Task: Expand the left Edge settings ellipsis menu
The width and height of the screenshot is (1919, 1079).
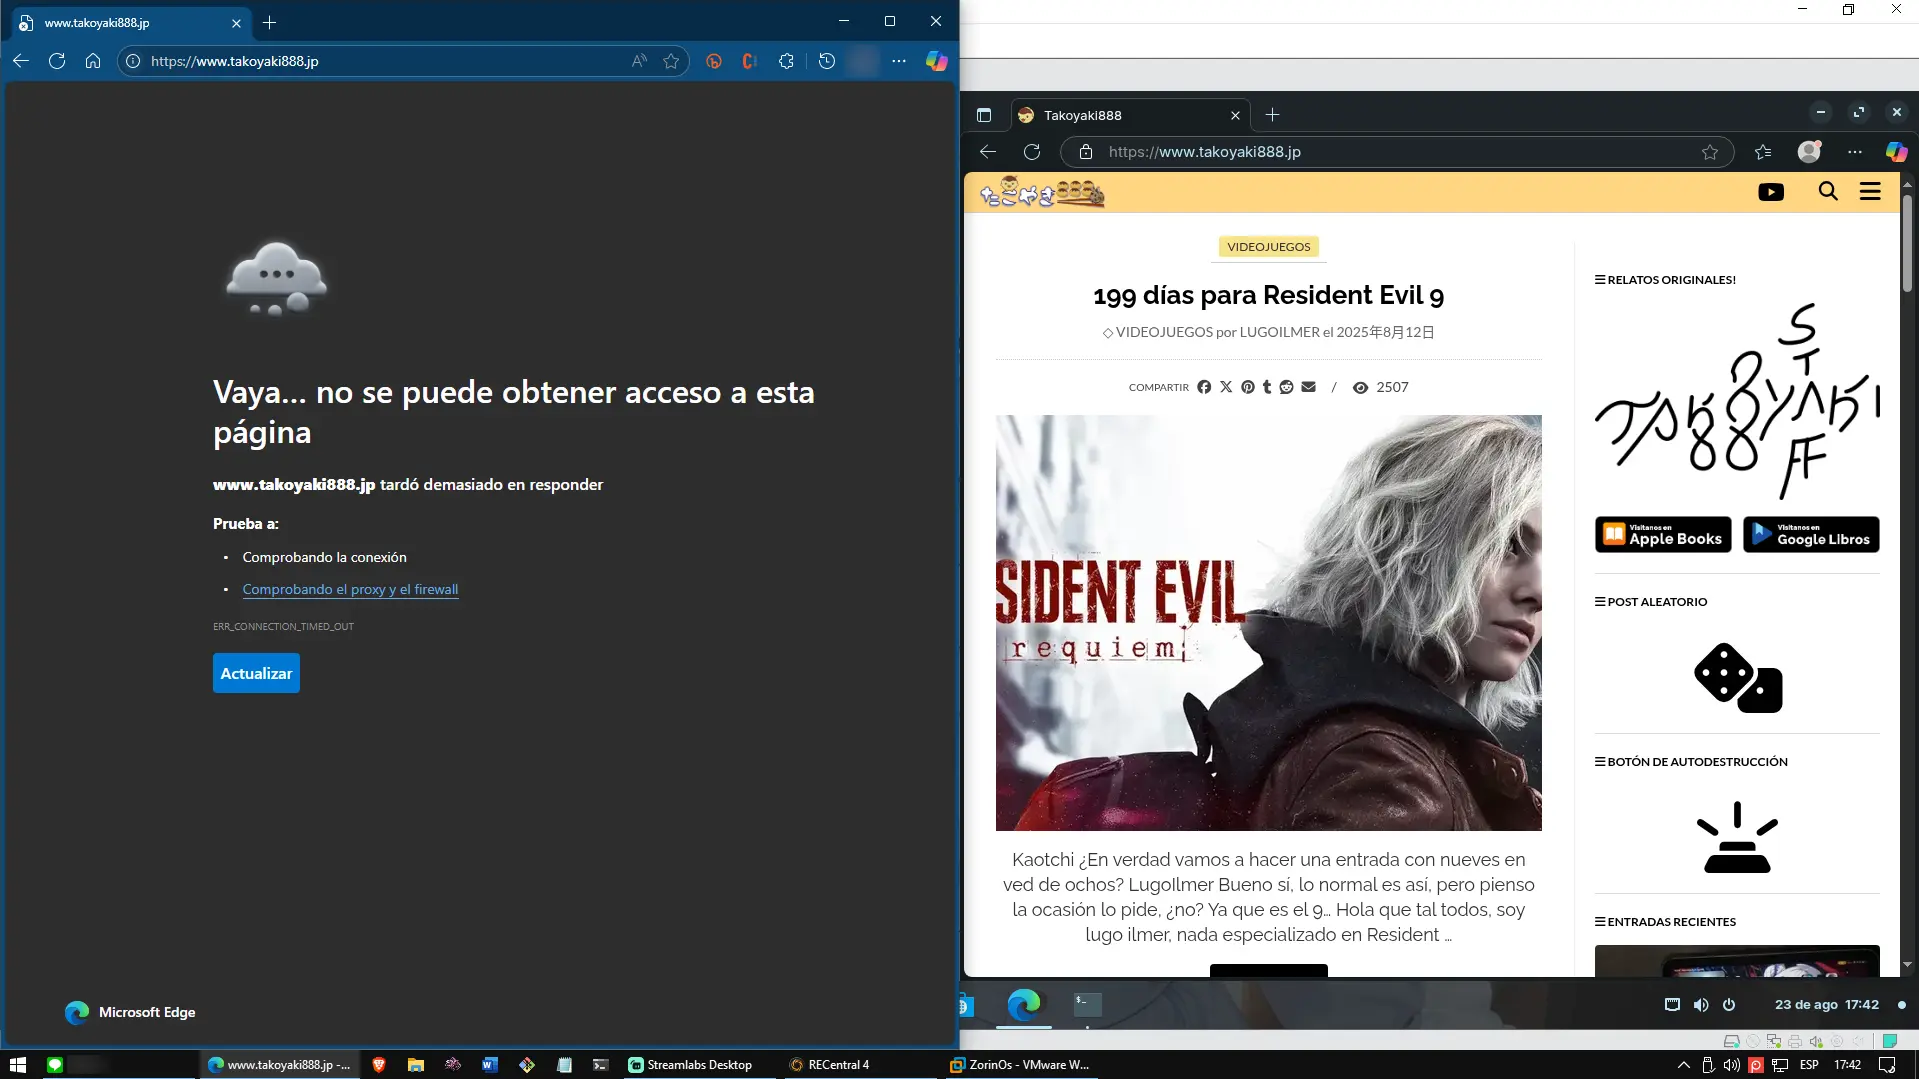Action: [x=899, y=61]
